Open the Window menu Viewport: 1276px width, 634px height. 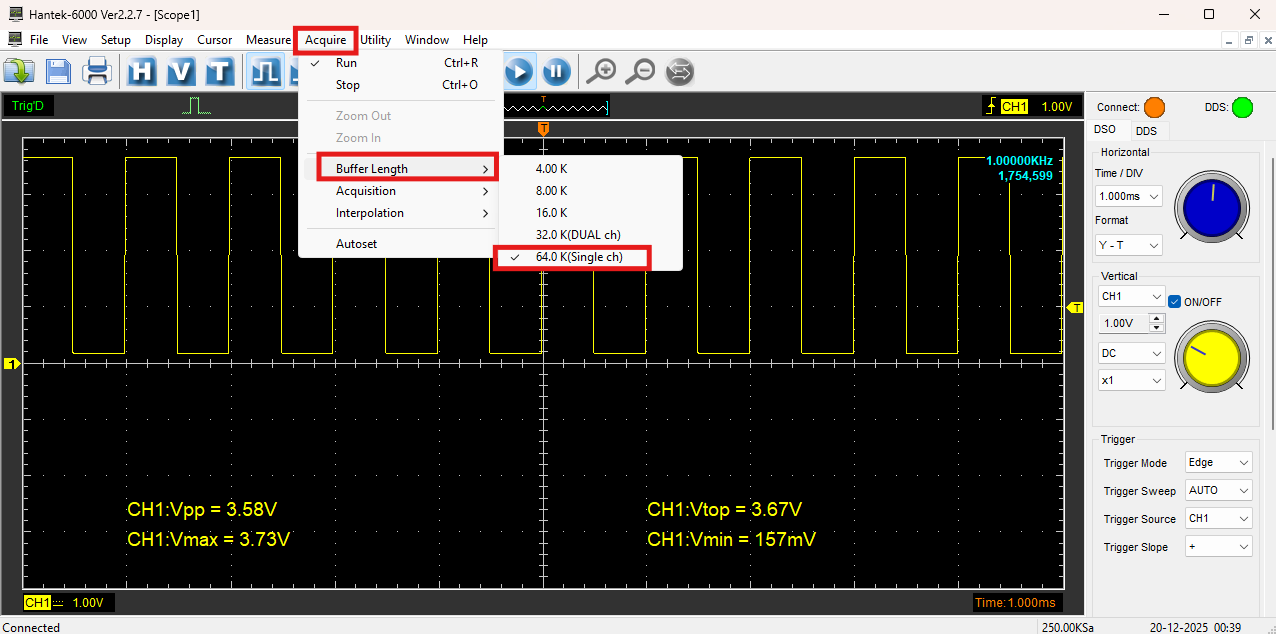coord(427,40)
